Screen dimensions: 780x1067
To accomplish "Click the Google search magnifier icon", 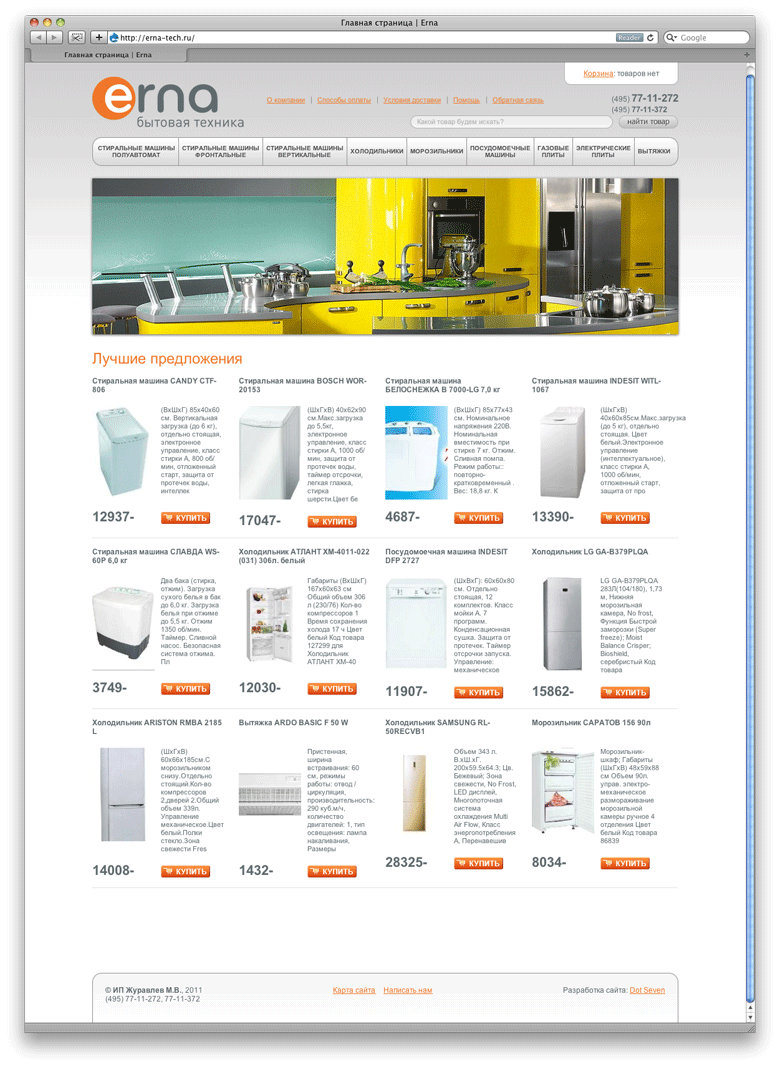I will click(671, 37).
